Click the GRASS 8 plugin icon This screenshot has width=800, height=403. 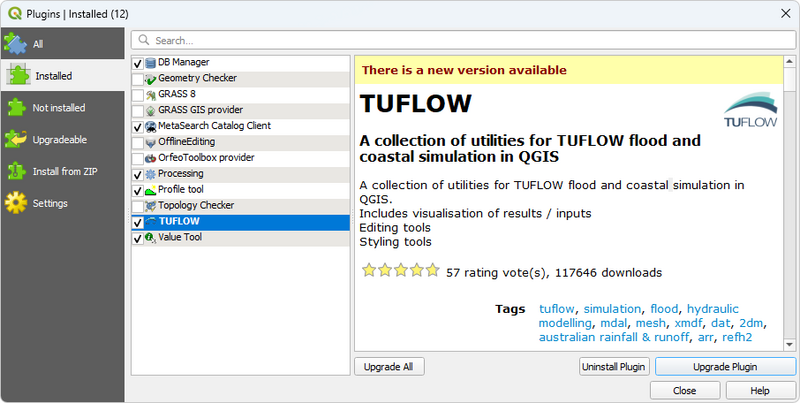pos(151,94)
